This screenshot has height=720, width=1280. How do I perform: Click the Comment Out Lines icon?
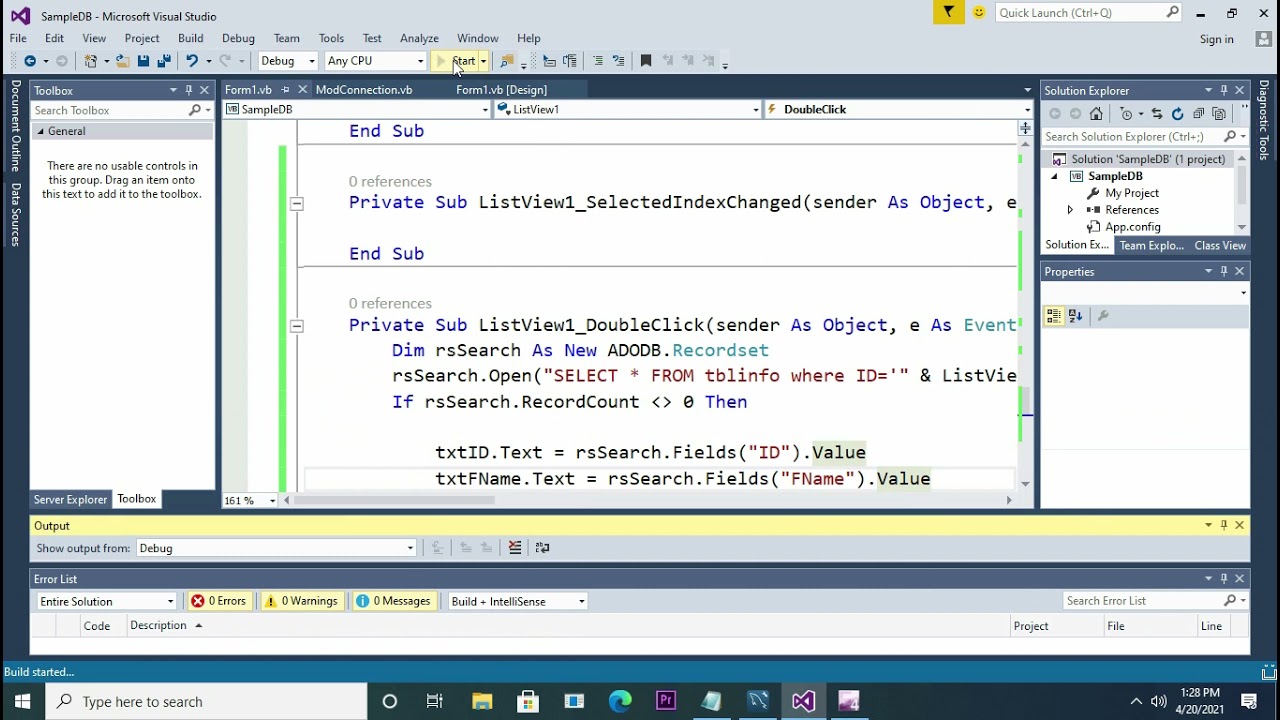pyautogui.click(x=597, y=61)
